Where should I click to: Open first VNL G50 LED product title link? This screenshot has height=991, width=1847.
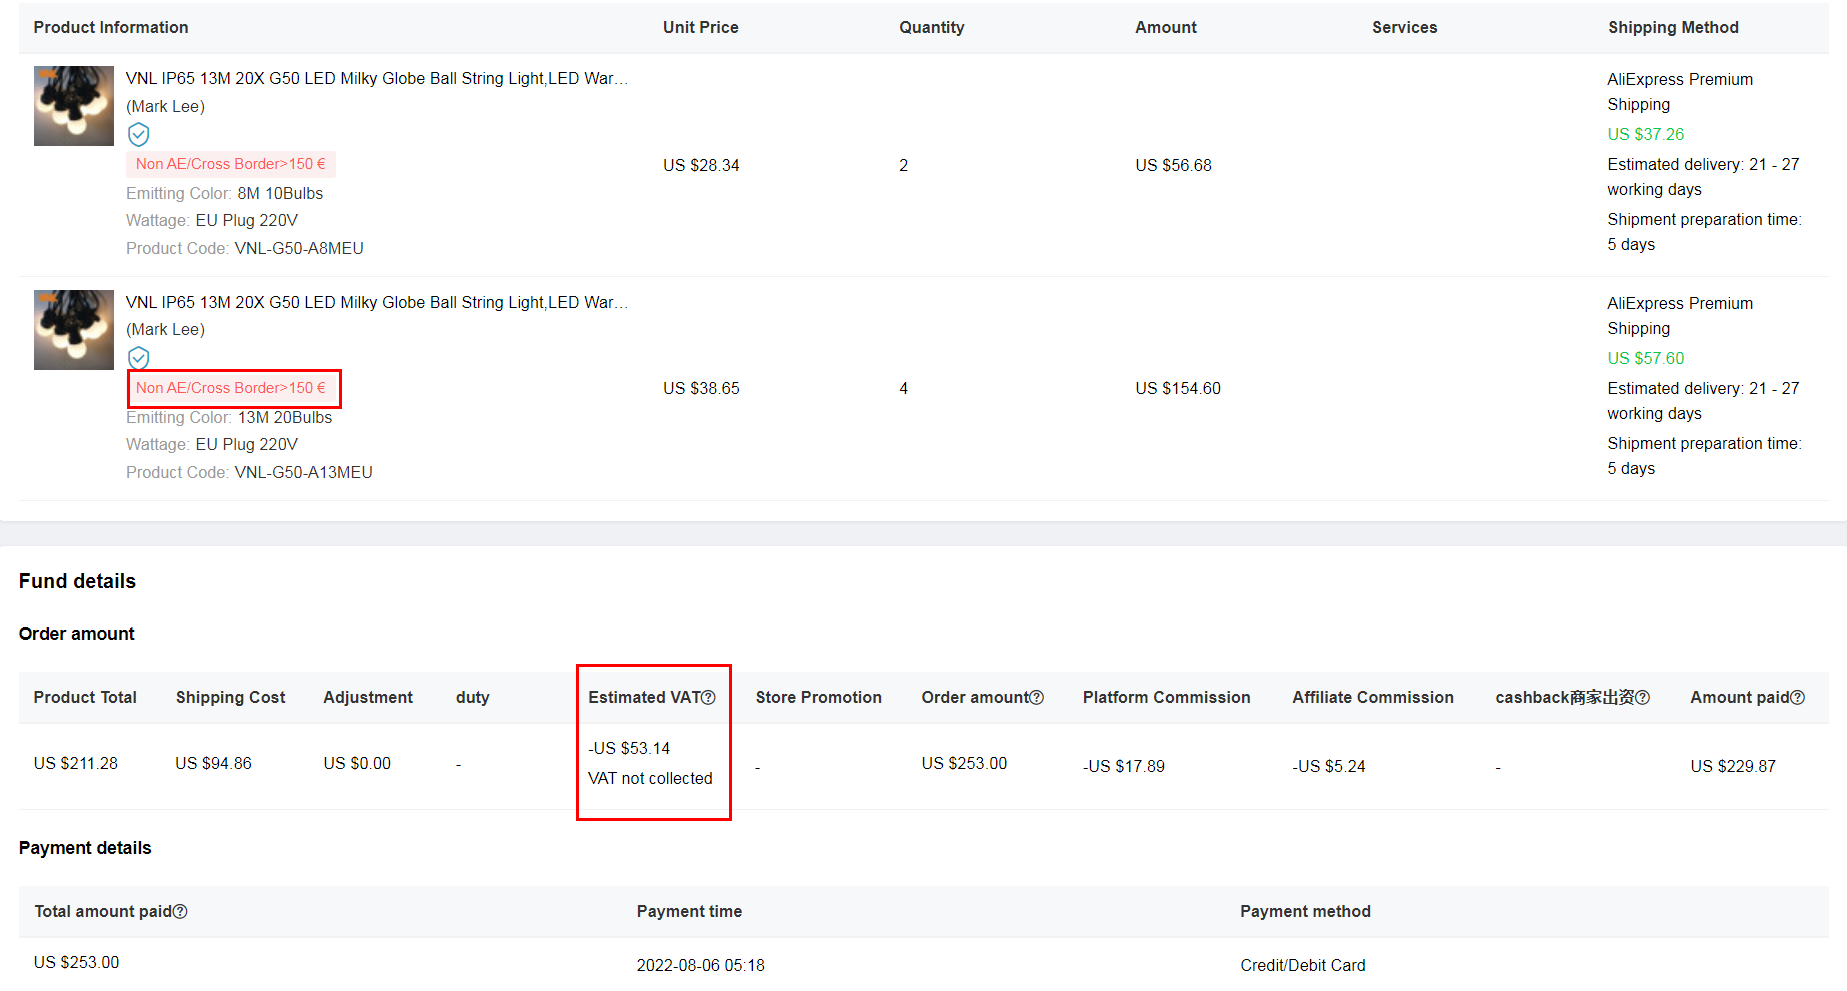(376, 79)
